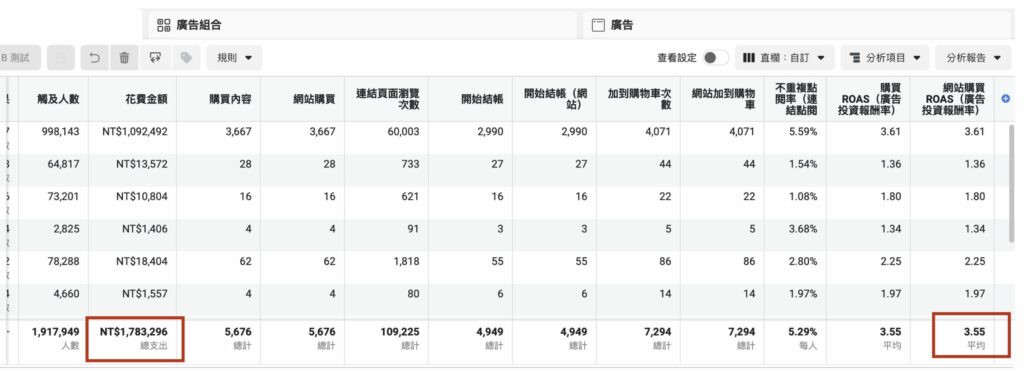Viewport: 1024px width, 372px height.
Task: Select the 2.80% click rate cell
Action: [795, 268]
